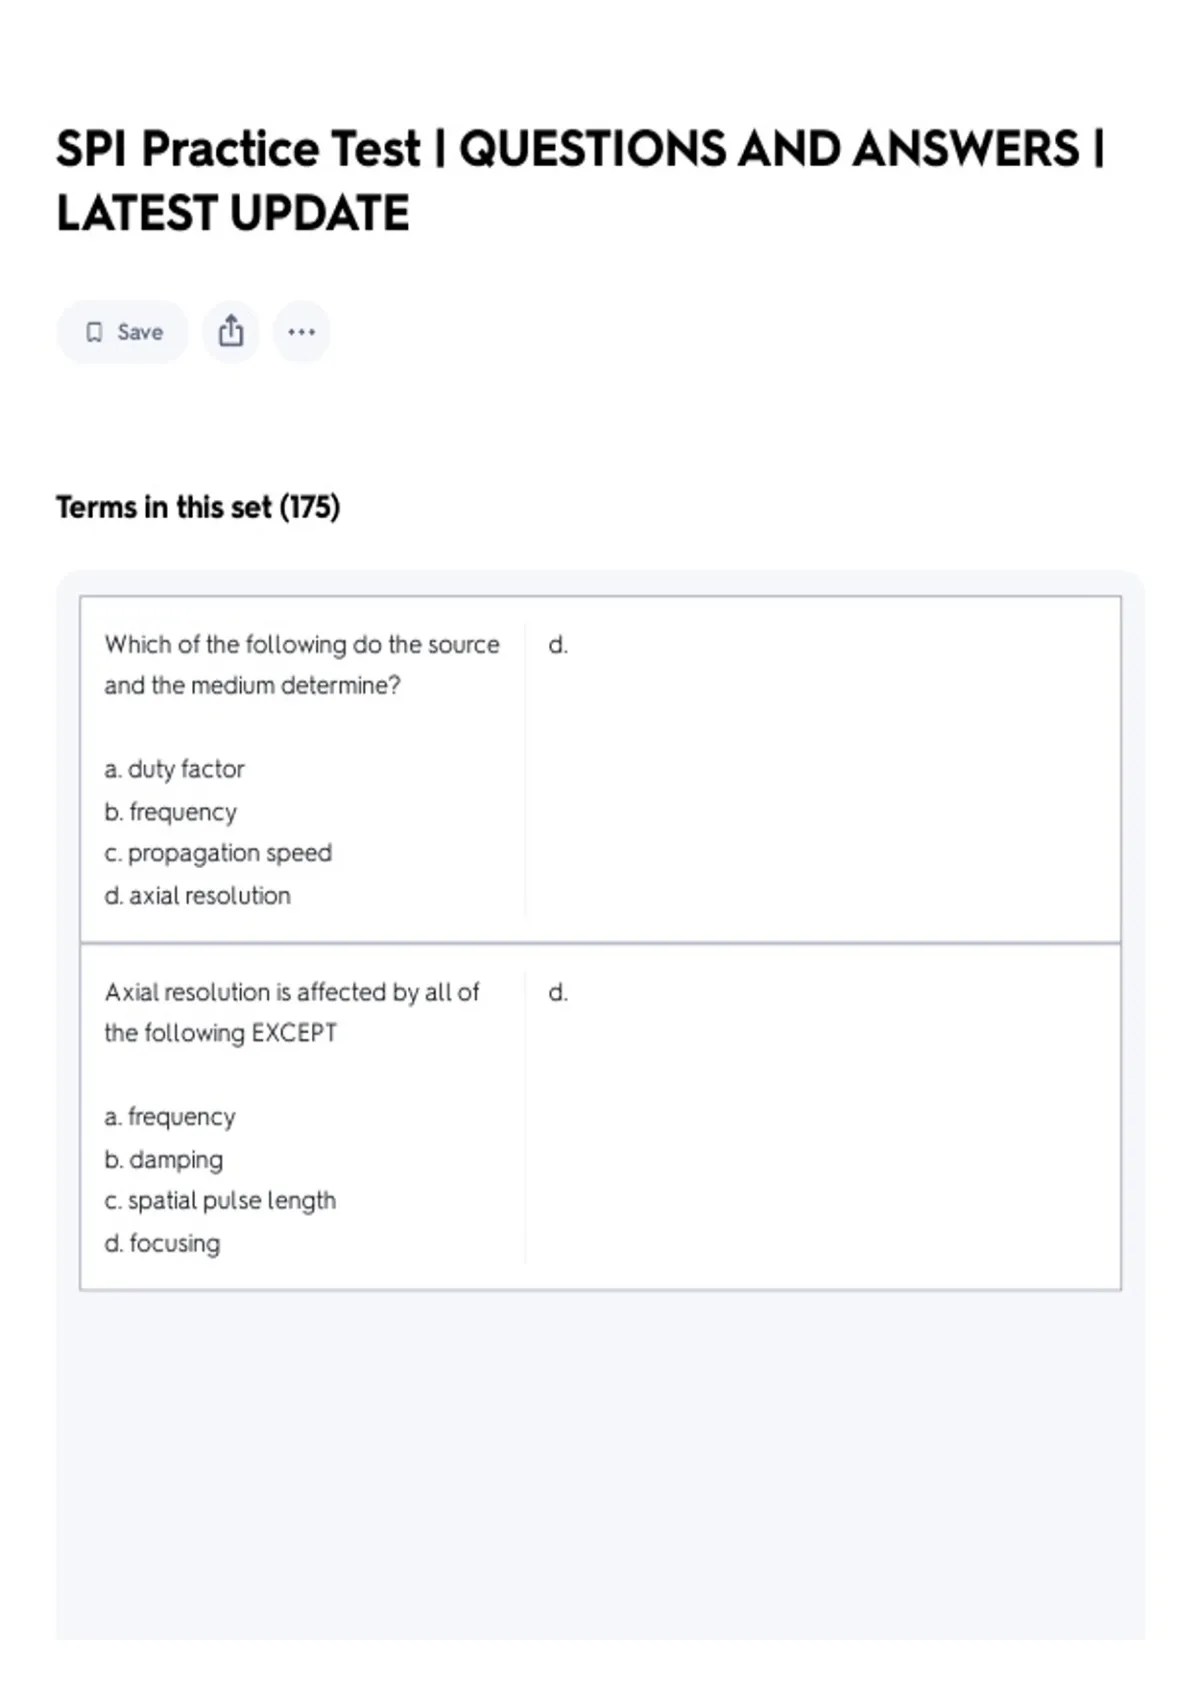Click the Terms in this set (175) heading
1200x1700 pixels.
(x=198, y=507)
